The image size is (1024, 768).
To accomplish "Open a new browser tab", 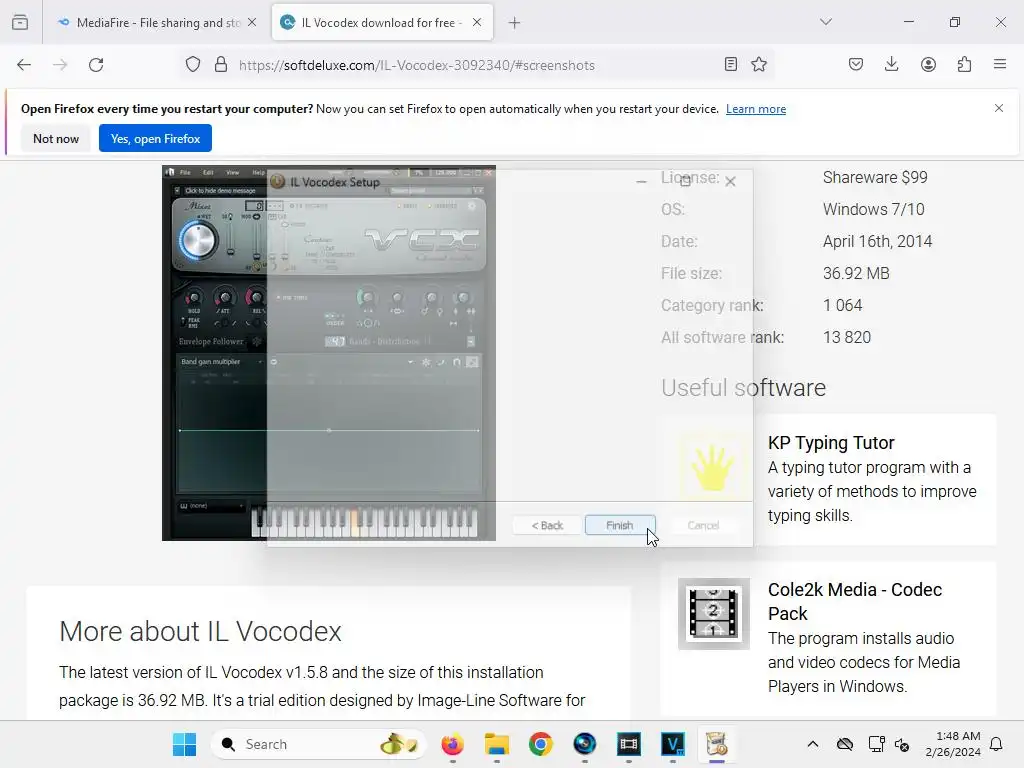I will (x=514, y=23).
